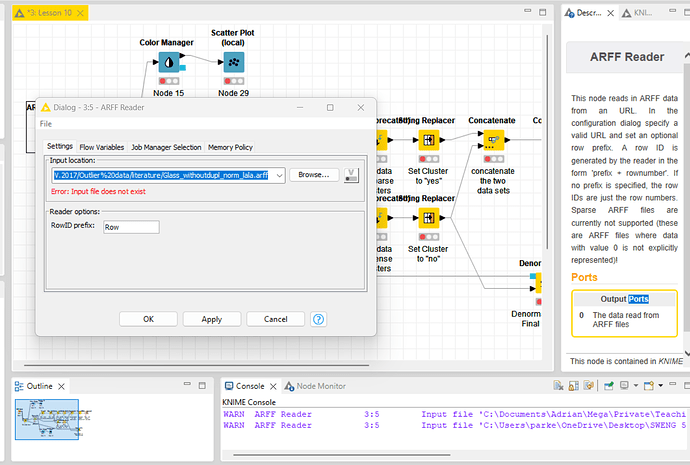This screenshot has width=690, height=465.
Task: Click 'The data read from ARFF files'
Action: (x=626, y=320)
